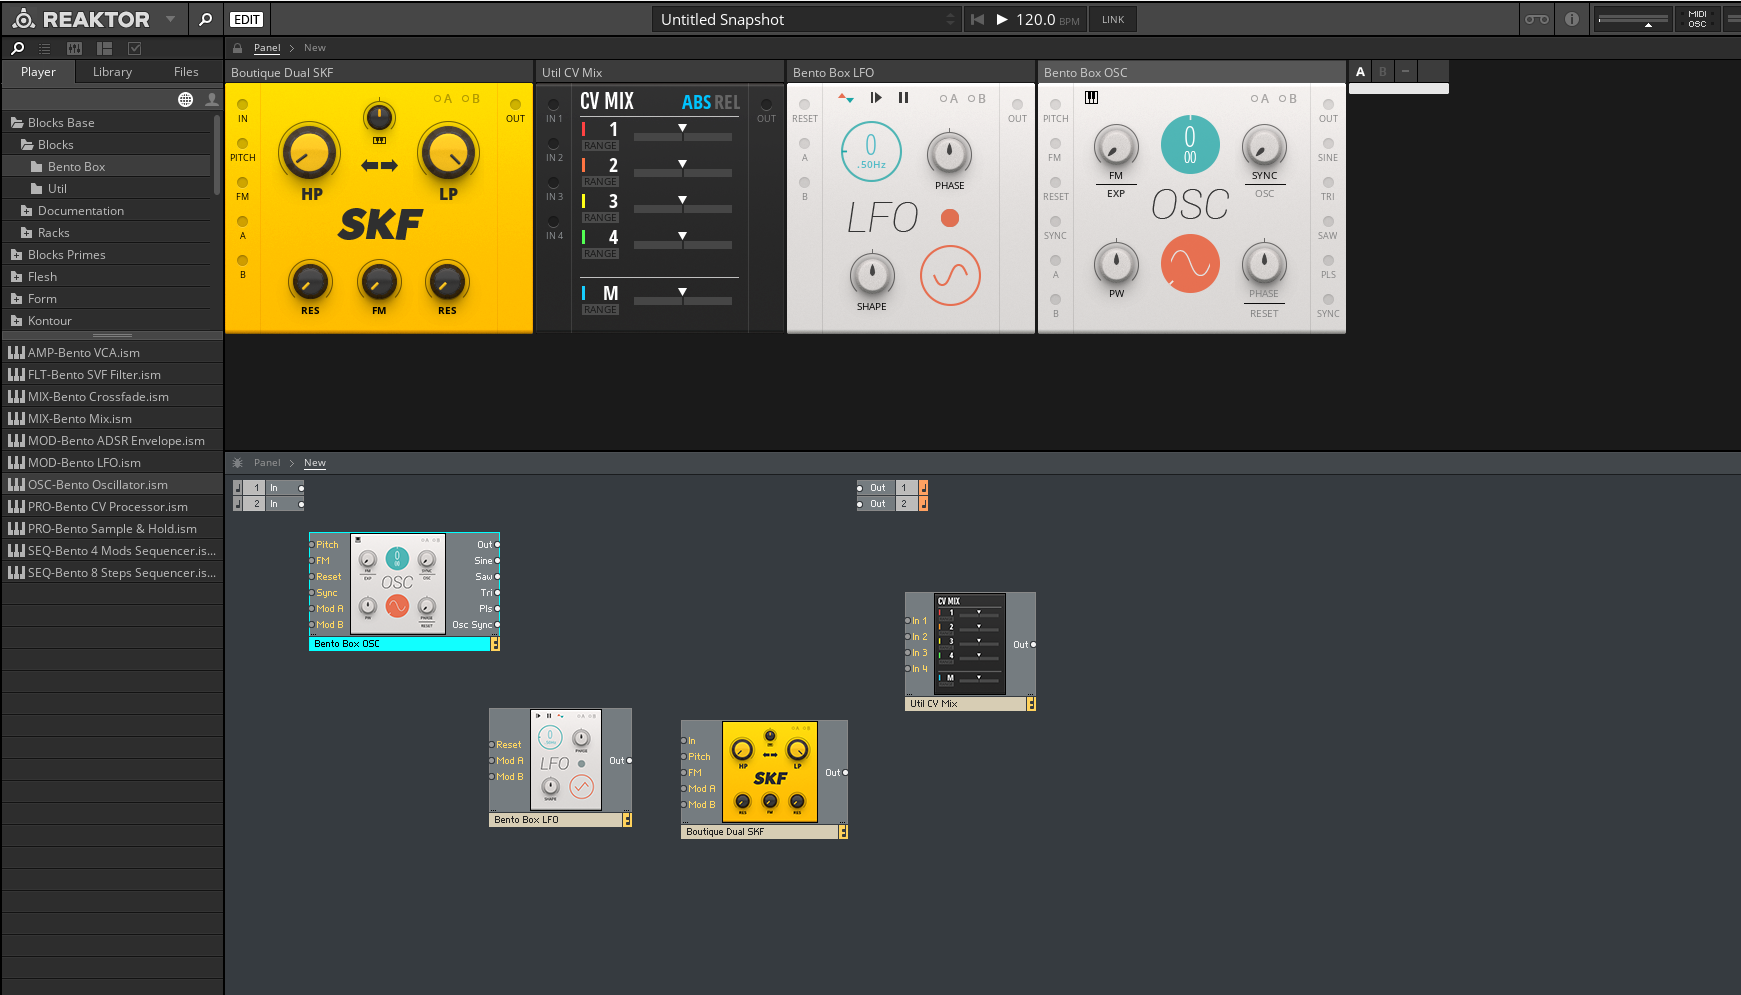Click the checkmark properties icon
The image size is (1741, 995).
(x=135, y=48)
